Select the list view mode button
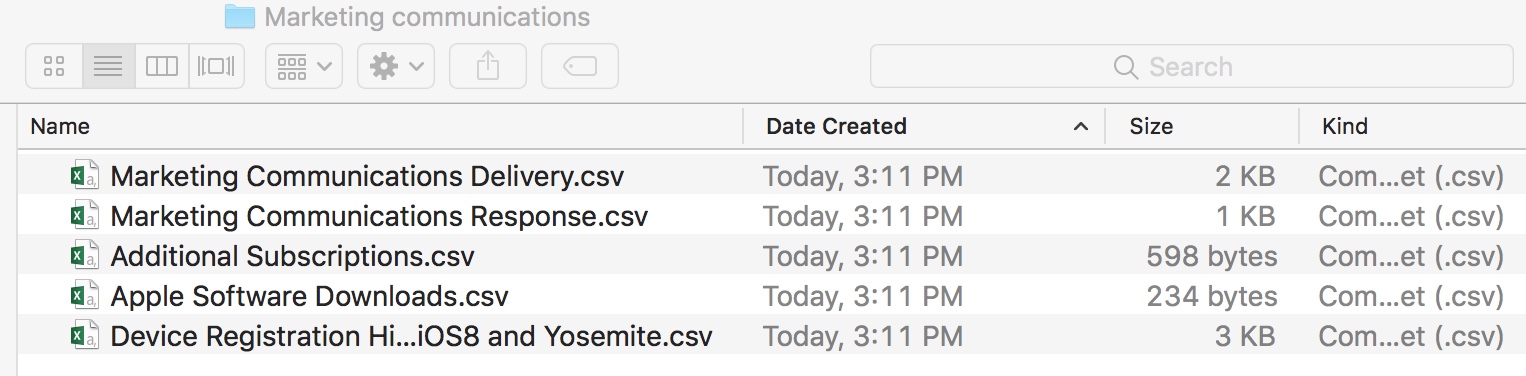This screenshot has width=1526, height=376. 108,67
